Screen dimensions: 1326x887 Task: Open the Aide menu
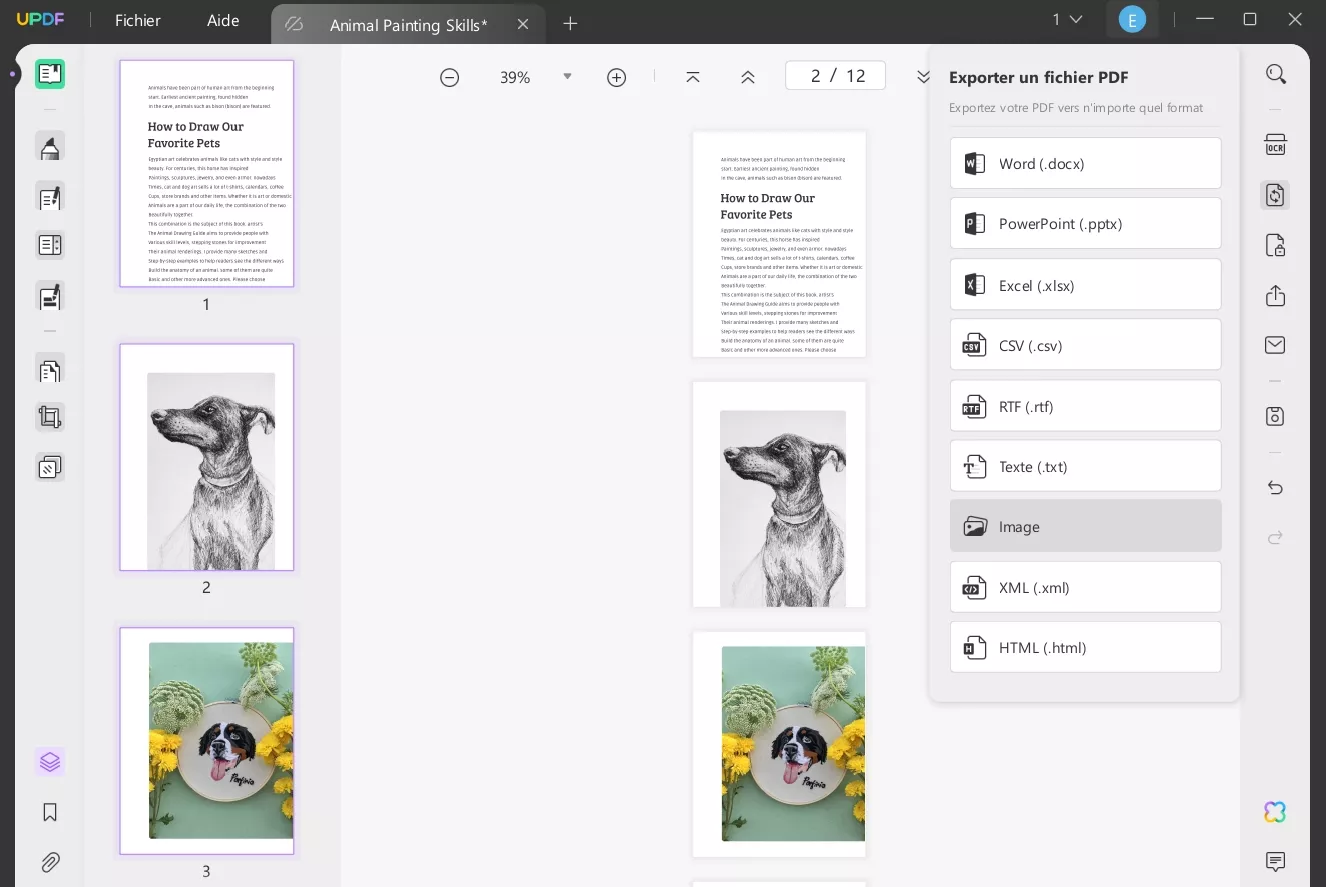[x=222, y=20]
